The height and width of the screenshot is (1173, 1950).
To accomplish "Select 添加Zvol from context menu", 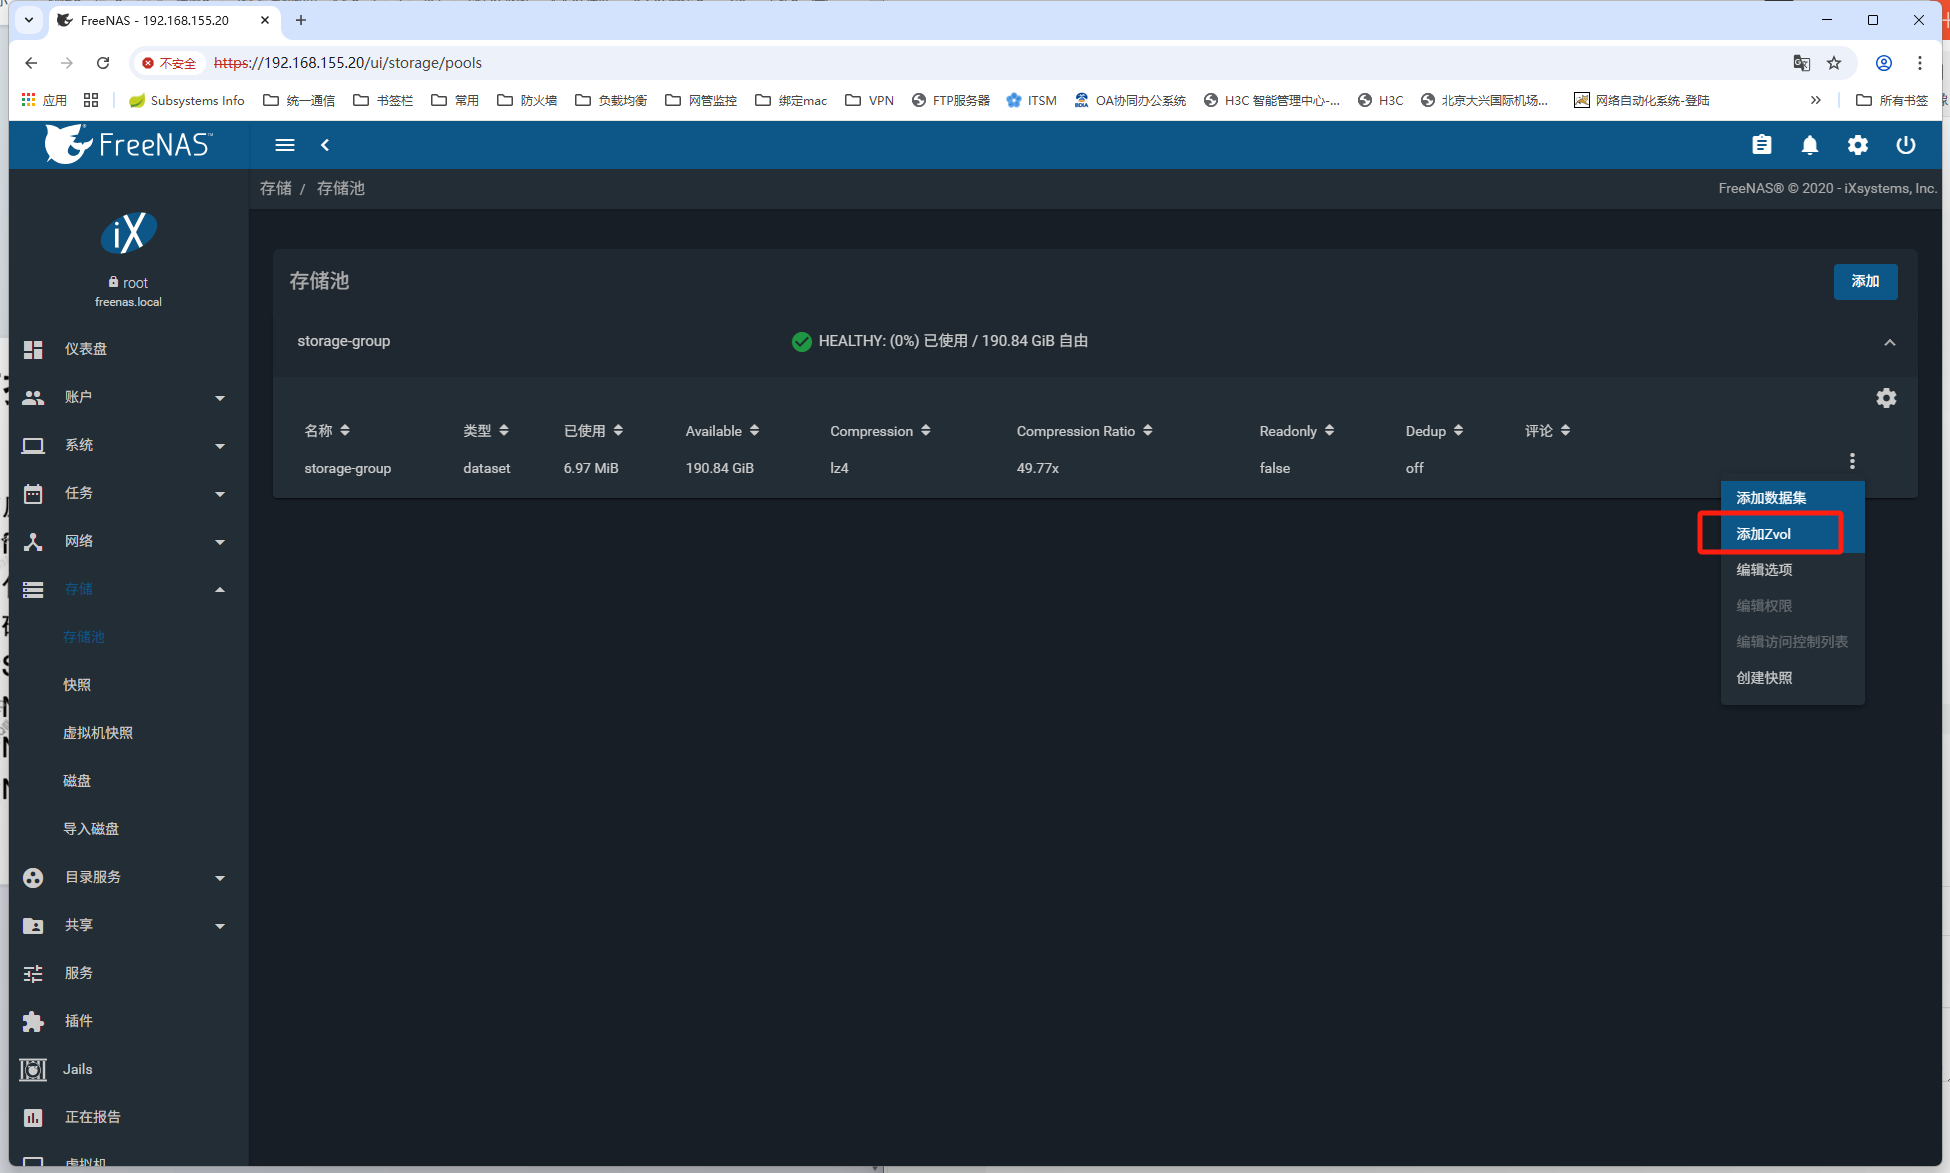I will 1764,534.
